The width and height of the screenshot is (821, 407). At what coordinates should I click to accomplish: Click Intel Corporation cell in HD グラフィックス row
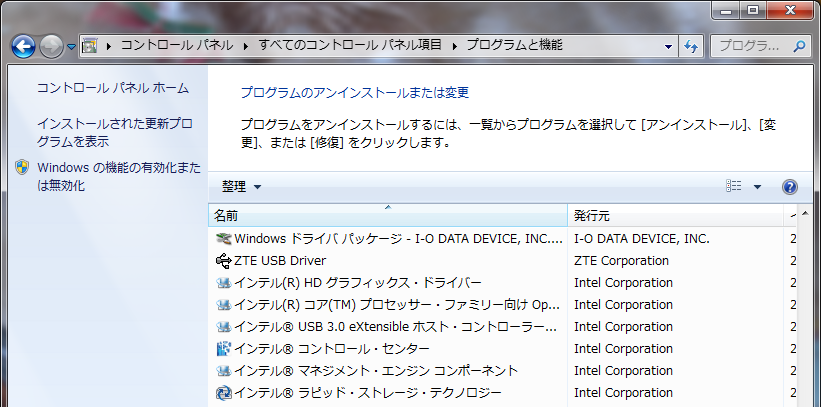pyautogui.click(x=623, y=283)
